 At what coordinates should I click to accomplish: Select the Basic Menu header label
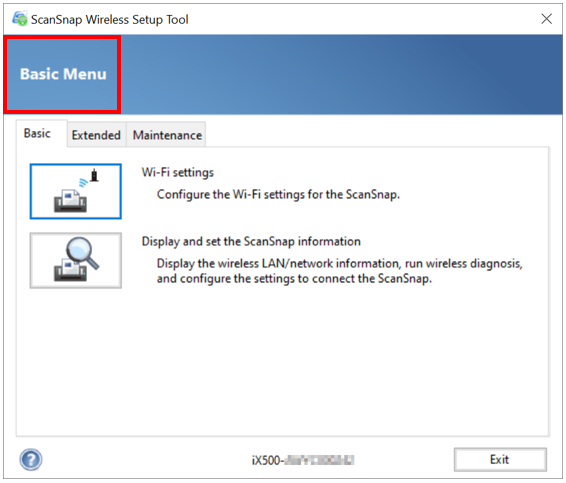pyautogui.click(x=63, y=74)
